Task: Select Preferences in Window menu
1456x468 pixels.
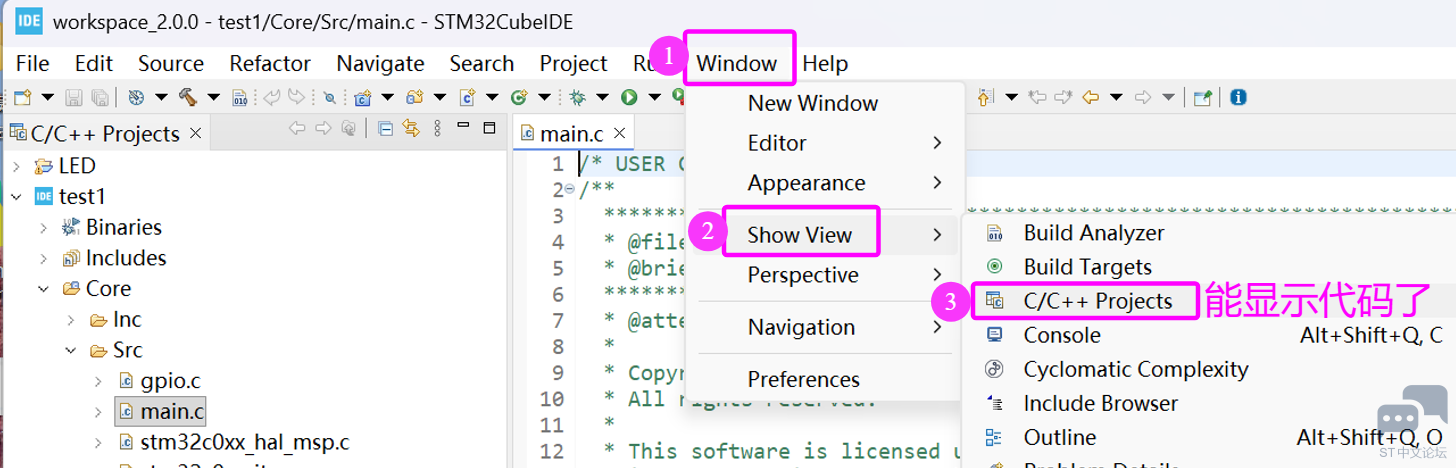Action: [x=825, y=379]
